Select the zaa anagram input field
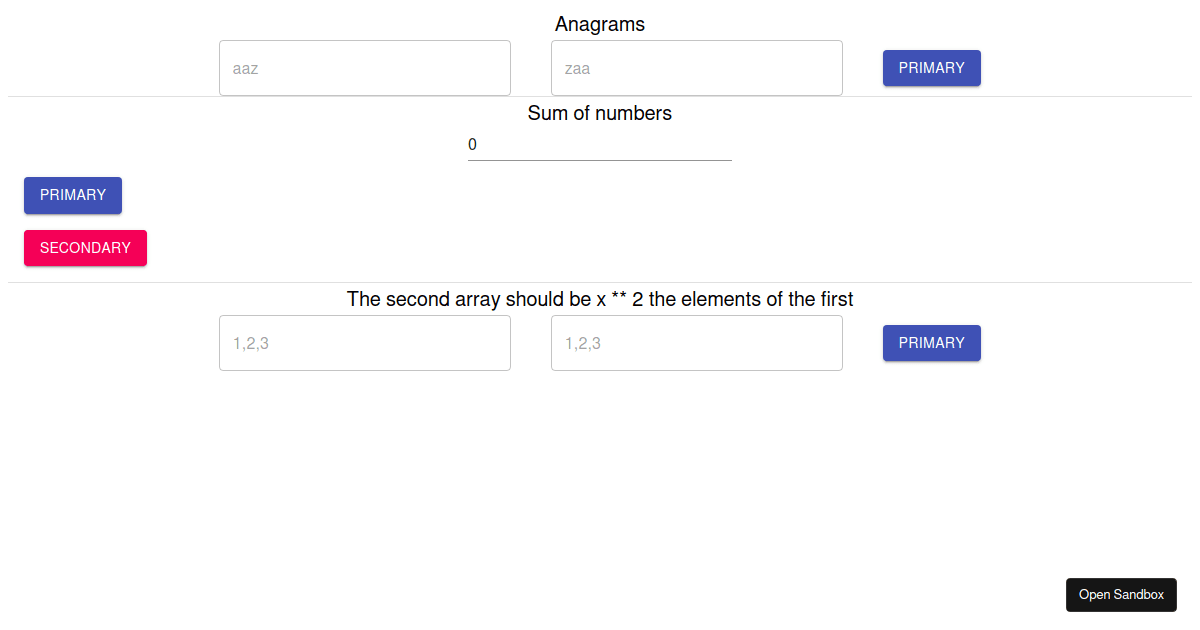The width and height of the screenshot is (1200, 630). click(x=696, y=68)
